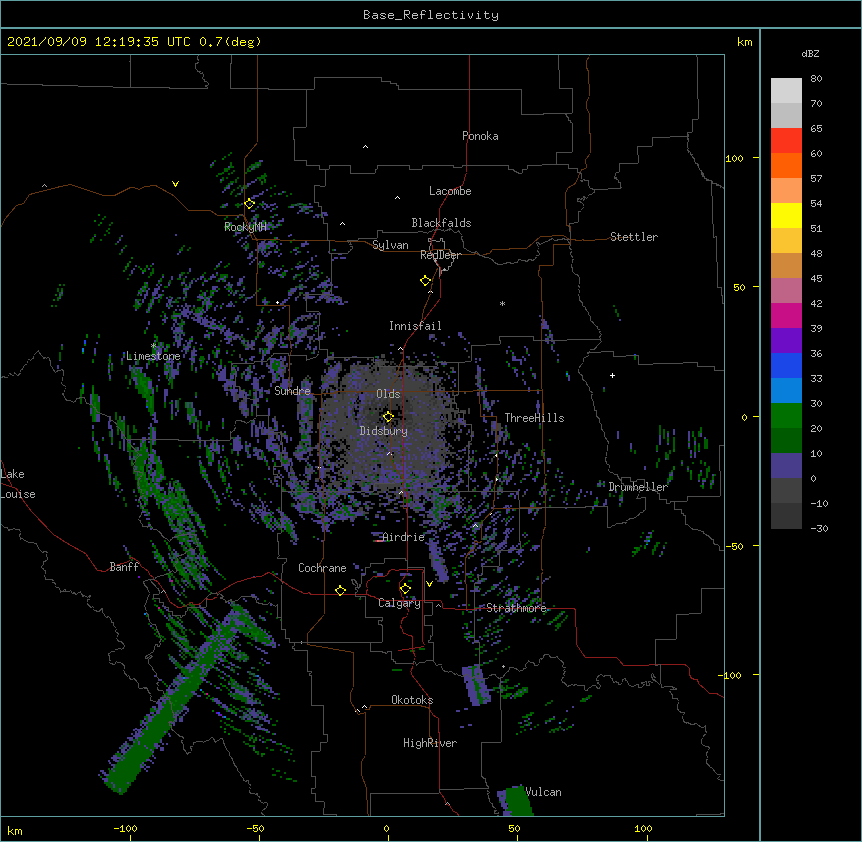The width and height of the screenshot is (862, 842).
Task: Click the yellow diamond marker above Calgary
Action: (405, 589)
